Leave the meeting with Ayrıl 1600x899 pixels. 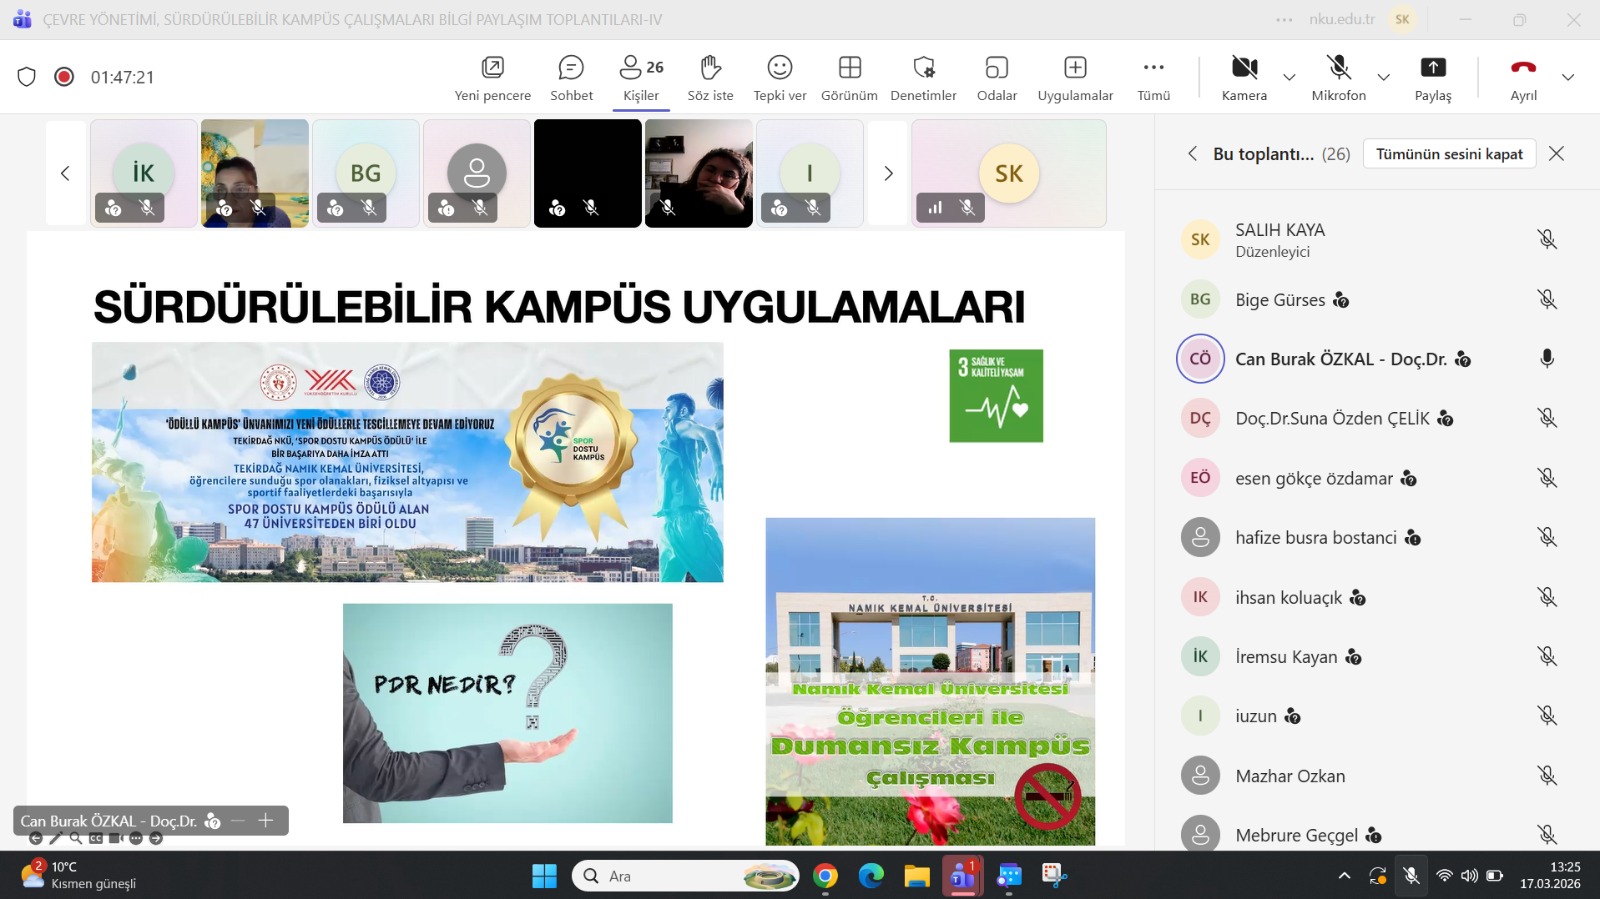coord(1523,78)
